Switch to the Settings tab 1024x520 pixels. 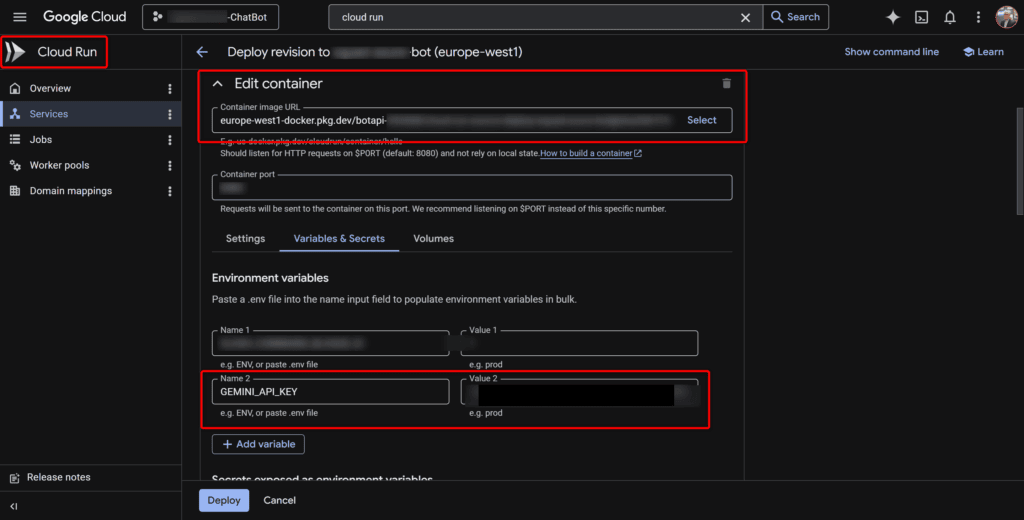[x=246, y=238]
